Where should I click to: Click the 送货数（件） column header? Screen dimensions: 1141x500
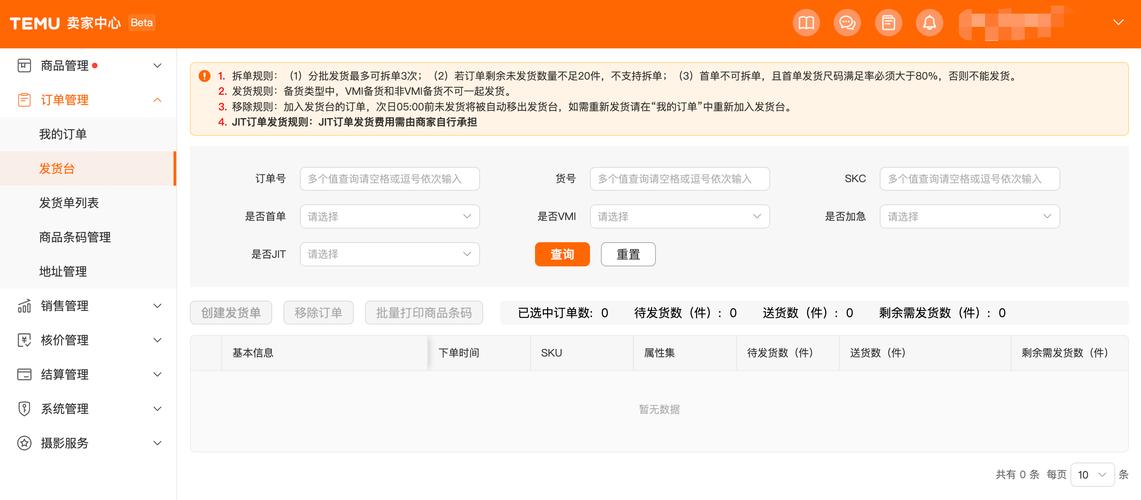click(878, 352)
